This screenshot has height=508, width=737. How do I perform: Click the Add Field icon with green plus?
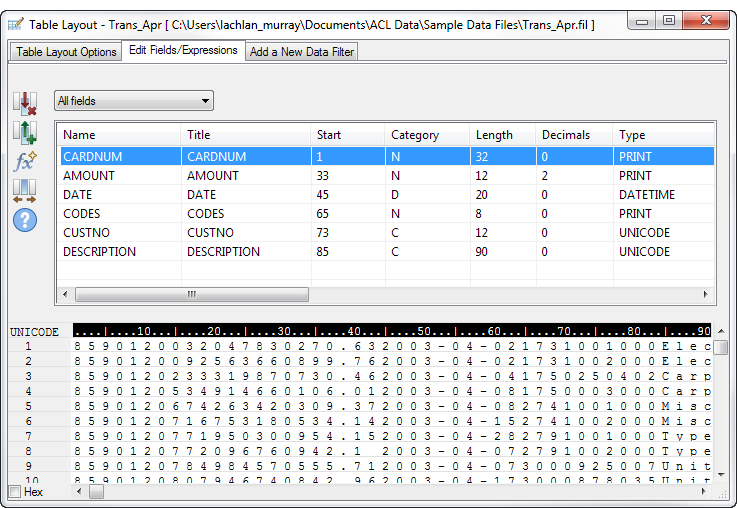point(24,133)
